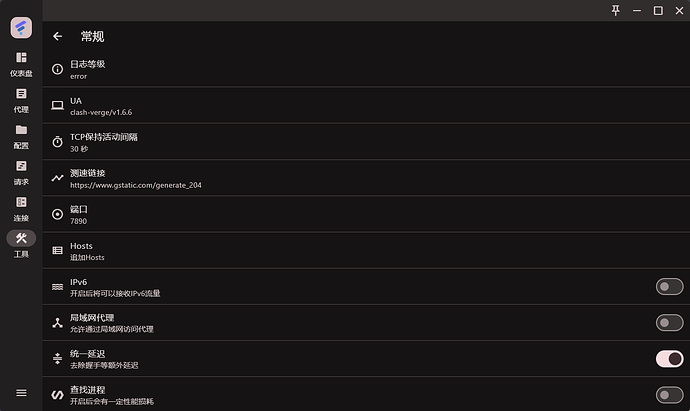
Task: Disable the 统一延迟 toggle
Action: (669, 358)
